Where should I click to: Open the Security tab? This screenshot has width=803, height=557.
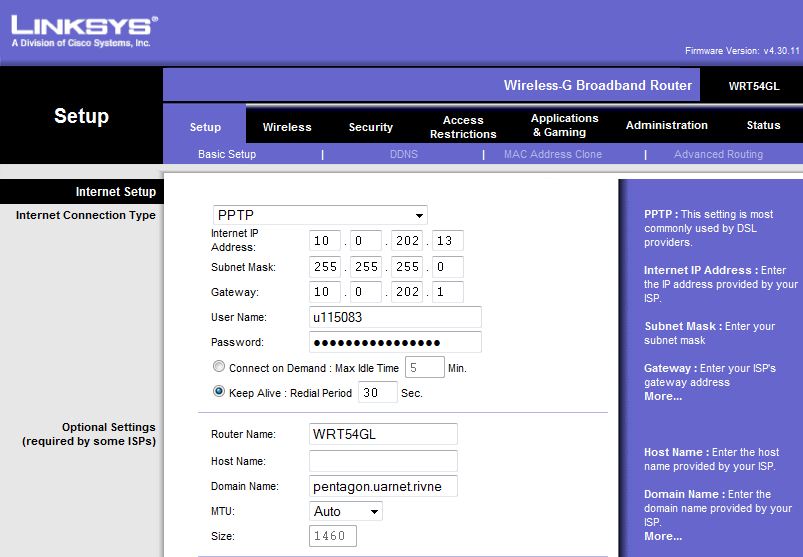click(370, 127)
